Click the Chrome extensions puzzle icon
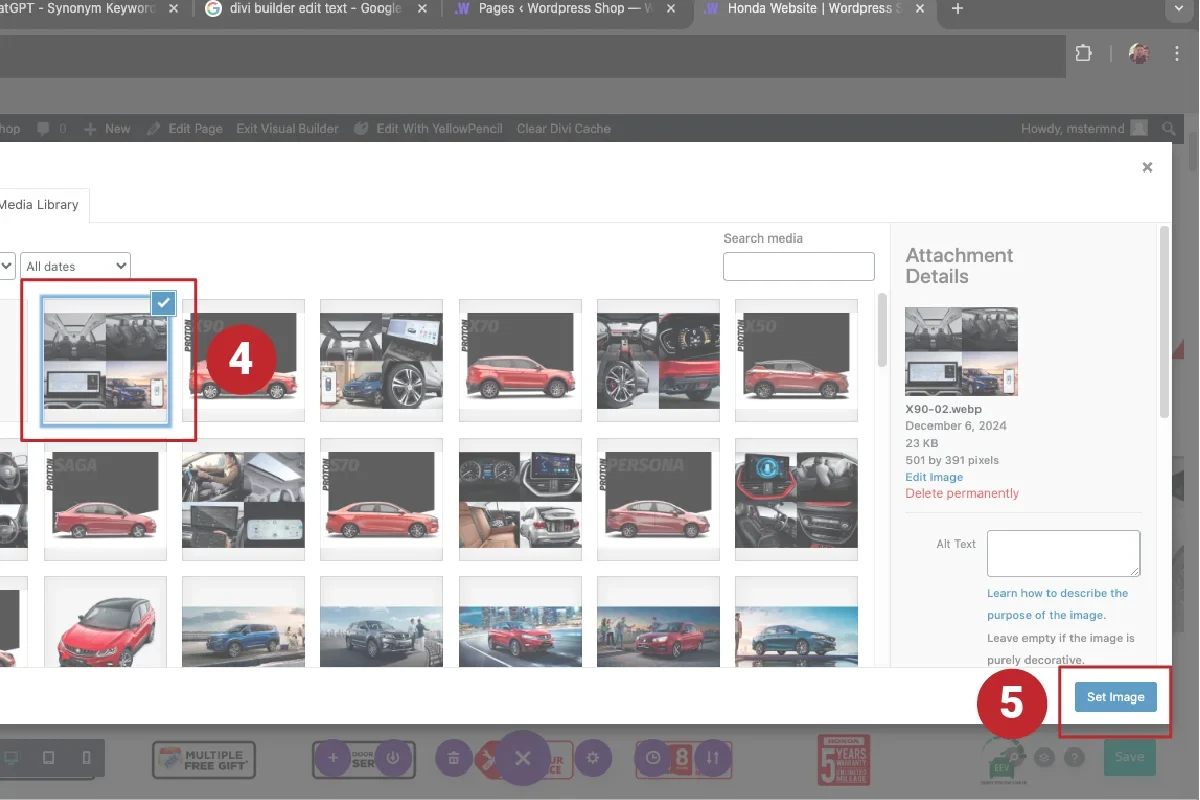1200x800 pixels. click(1083, 54)
